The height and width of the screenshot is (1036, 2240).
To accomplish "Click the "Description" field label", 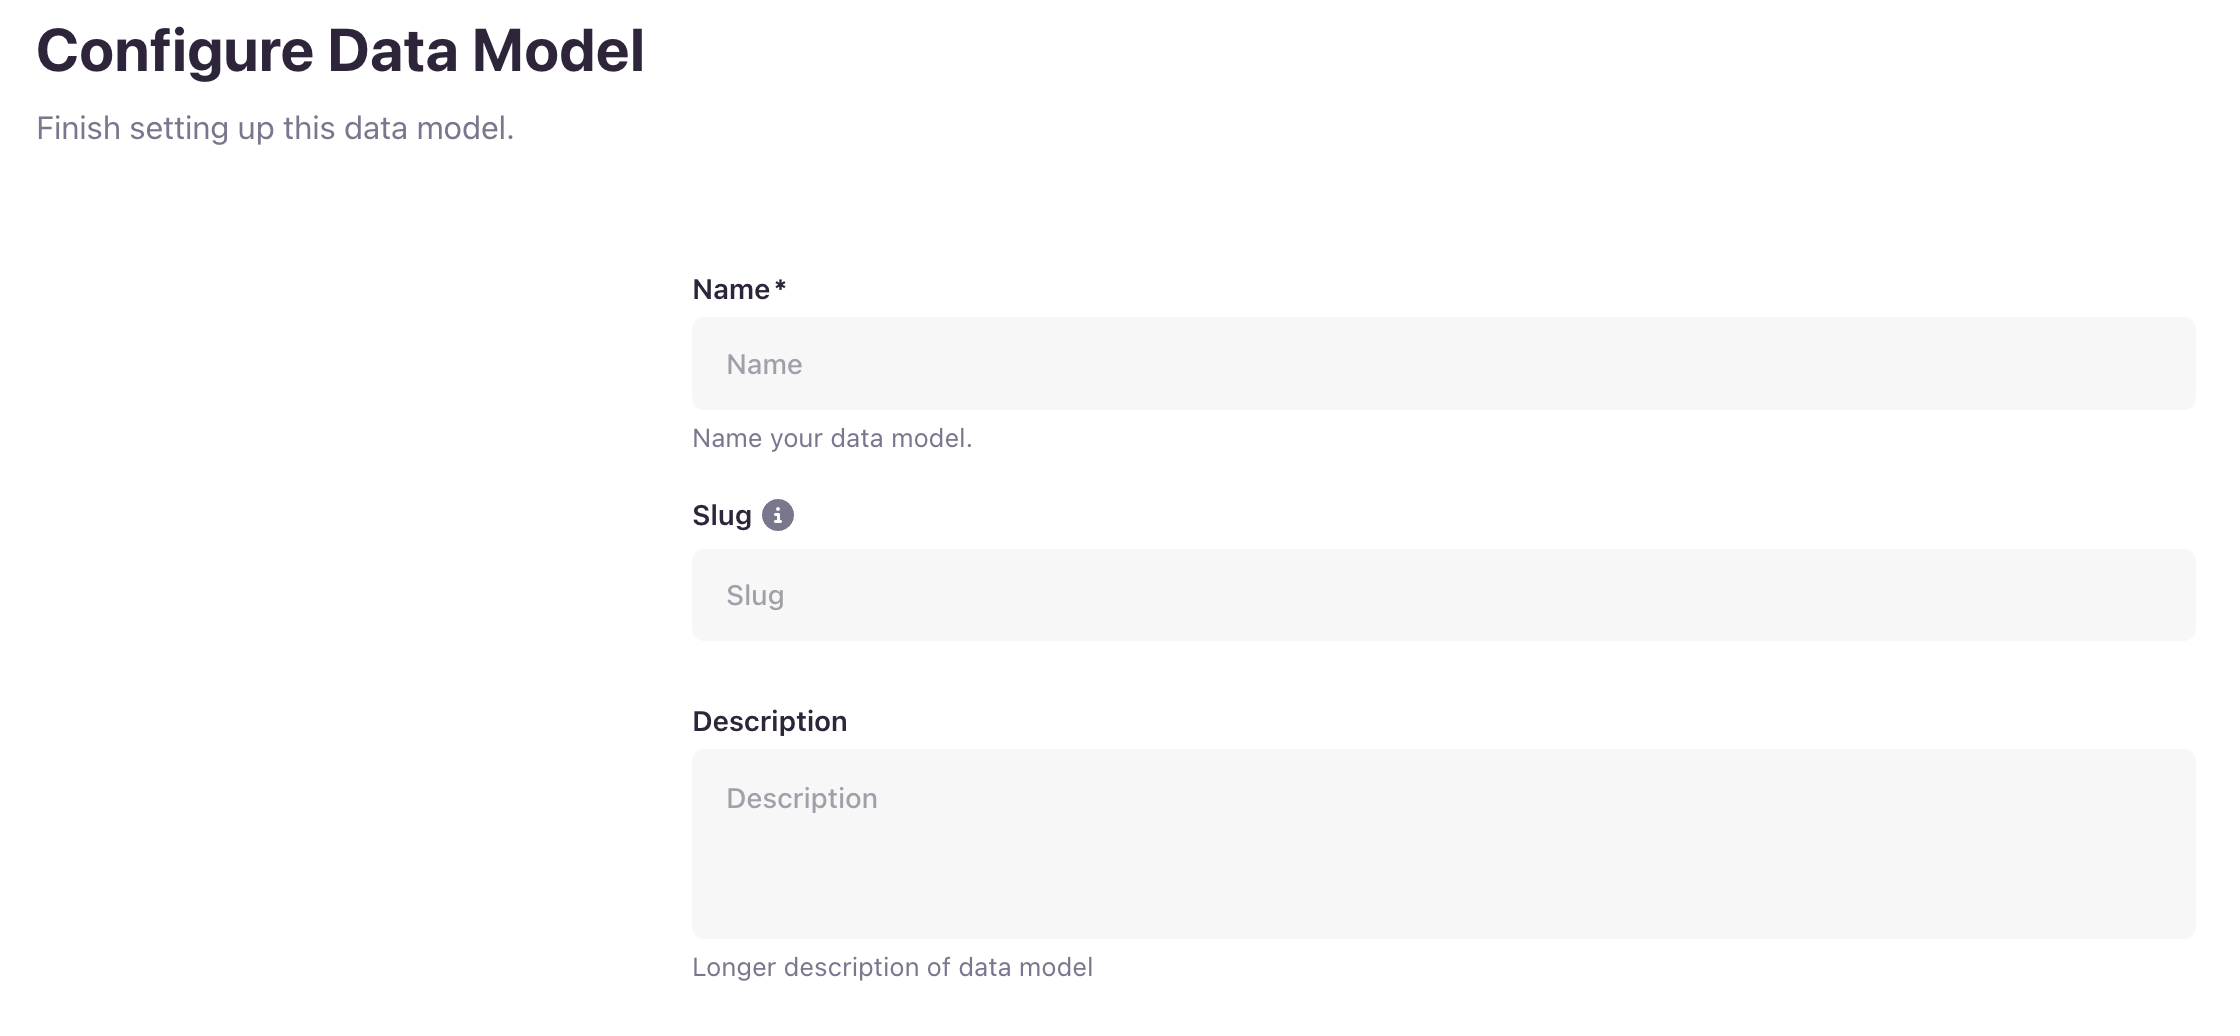I will point(769,721).
